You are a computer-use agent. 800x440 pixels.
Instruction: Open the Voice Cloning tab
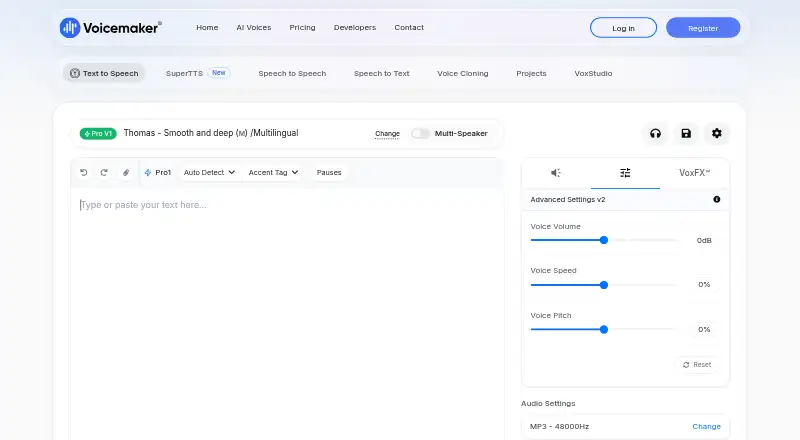[463, 74]
